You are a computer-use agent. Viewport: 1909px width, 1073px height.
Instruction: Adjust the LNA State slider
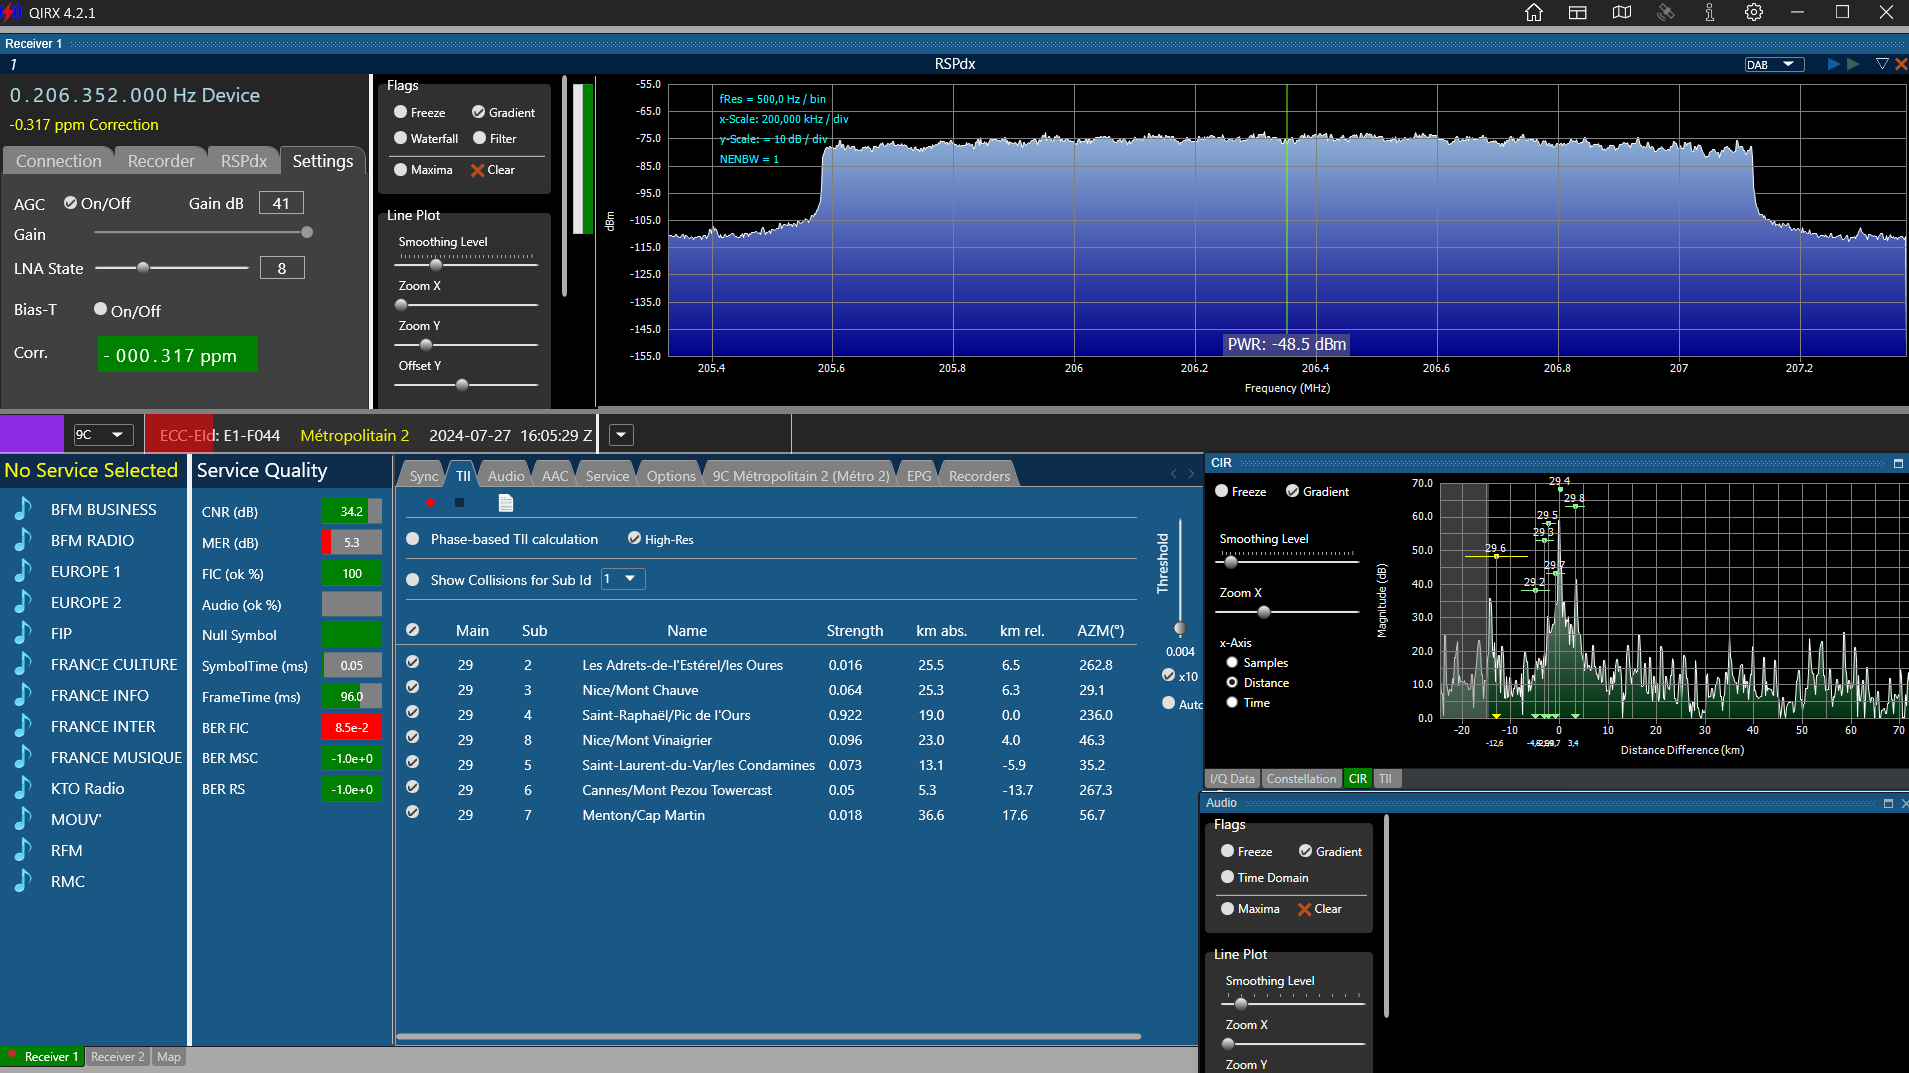tap(143, 268)
